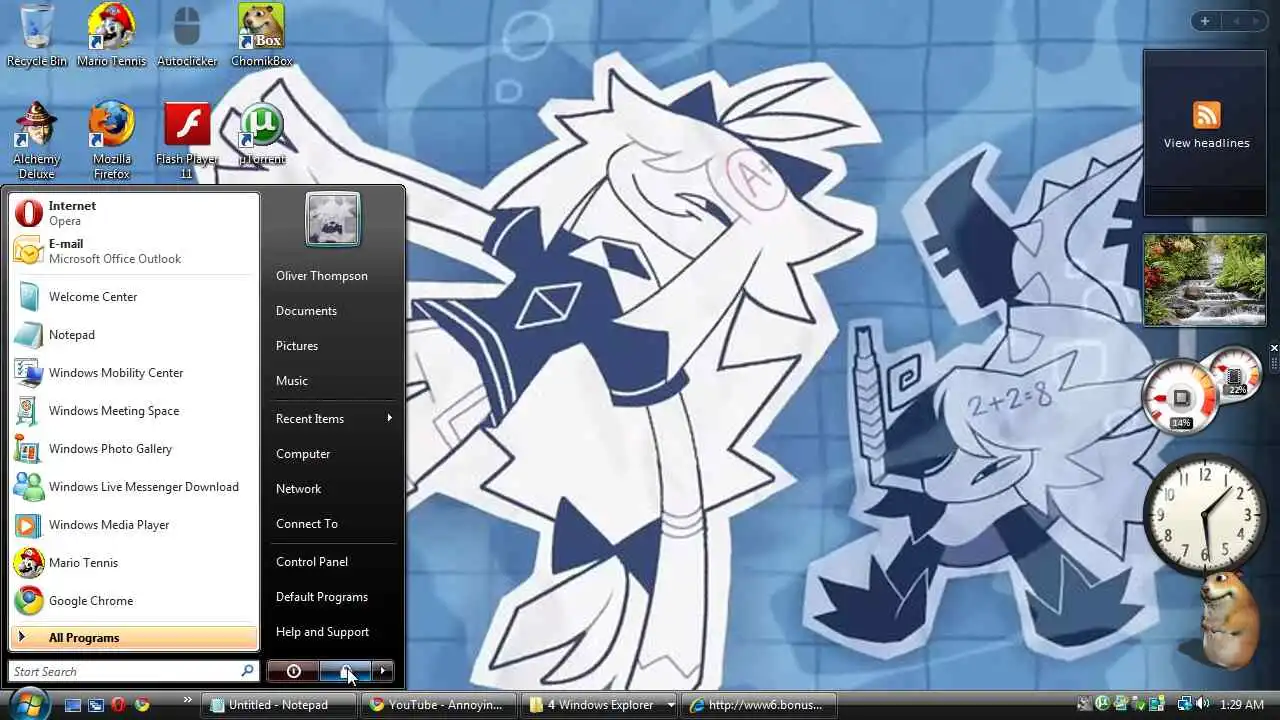
Task: Switch to the YouTube Chrome taskbar button
Action: [439, 705]
